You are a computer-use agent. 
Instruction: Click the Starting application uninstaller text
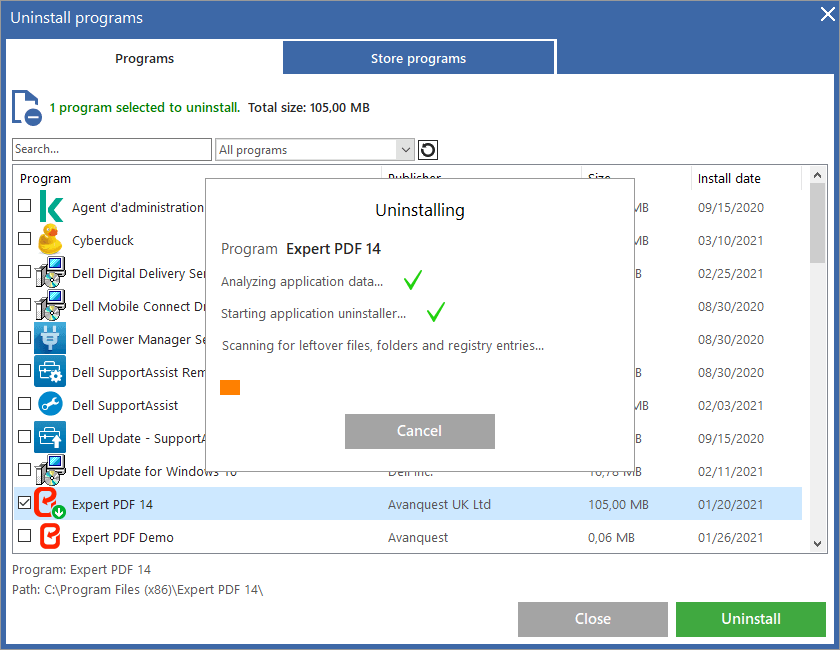pos(313,313)
